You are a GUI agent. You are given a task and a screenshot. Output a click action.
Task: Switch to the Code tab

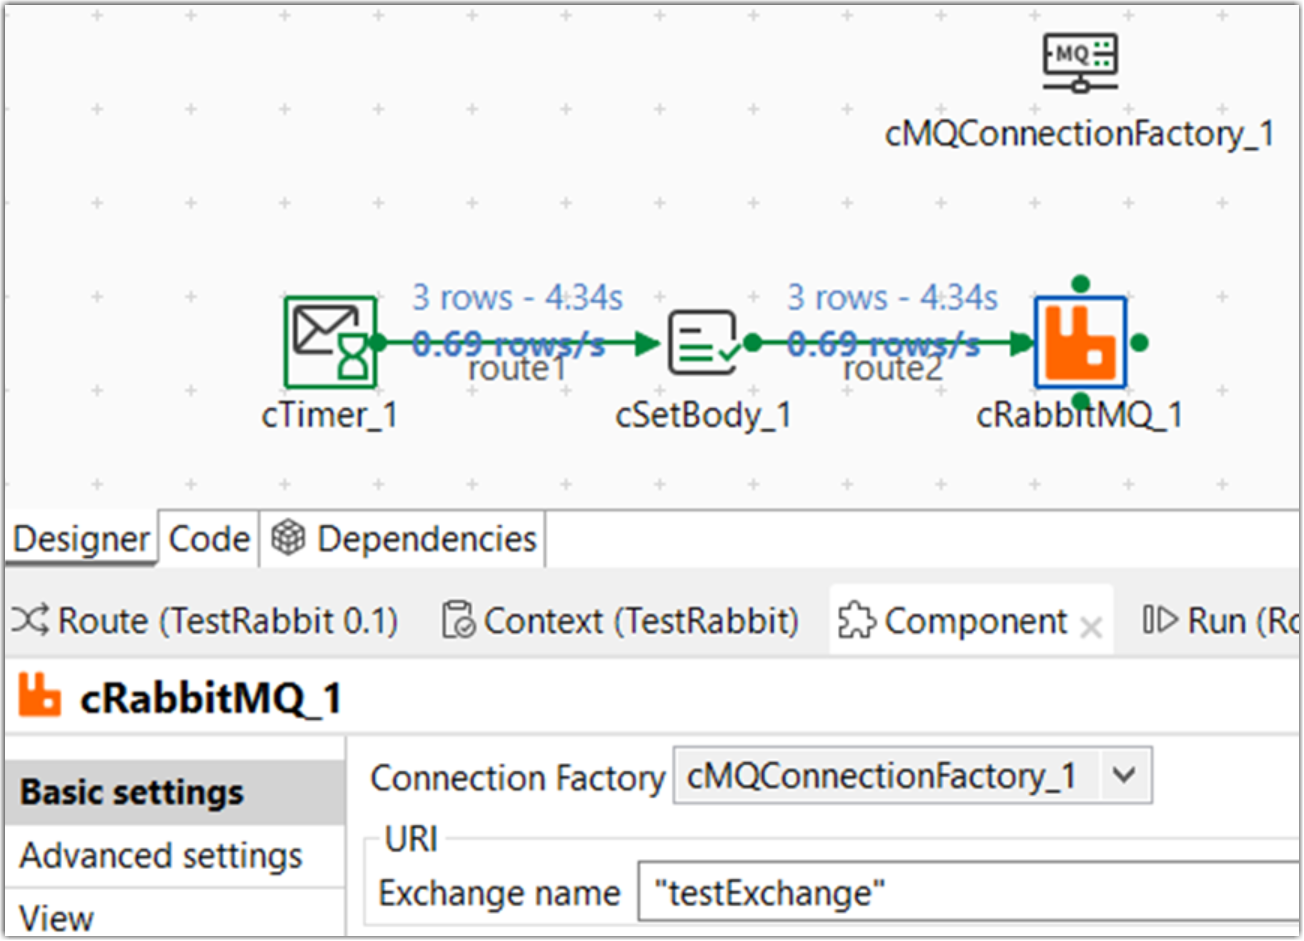[x=209, y=539]
